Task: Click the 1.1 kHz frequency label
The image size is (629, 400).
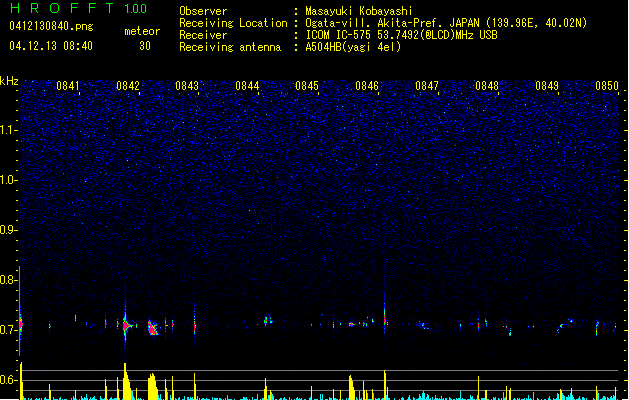Action: (x=8, y=130)
